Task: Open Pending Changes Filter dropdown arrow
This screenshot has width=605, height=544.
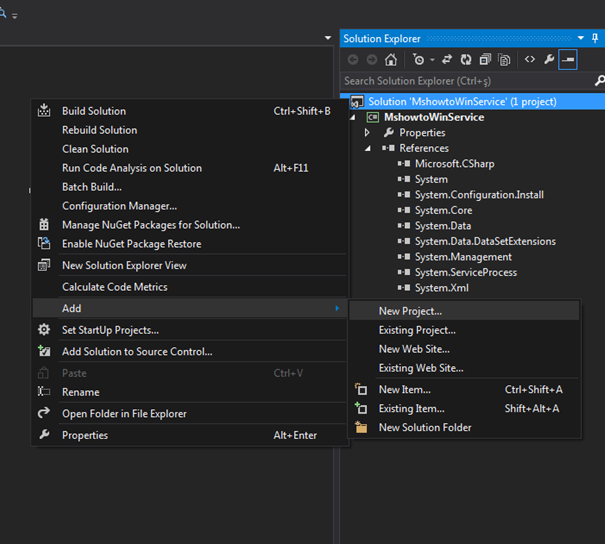Action: (x=432, y=60)
